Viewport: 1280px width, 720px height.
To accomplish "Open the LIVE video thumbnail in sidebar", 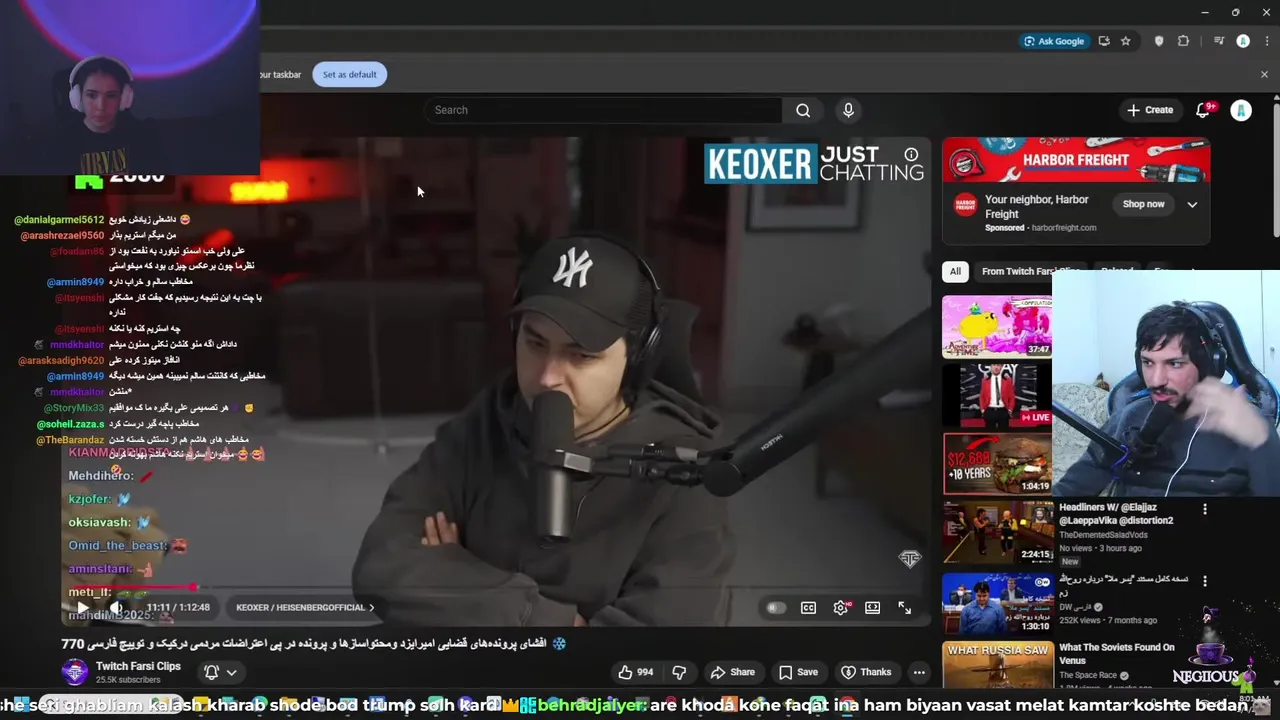I will point(997,395).
